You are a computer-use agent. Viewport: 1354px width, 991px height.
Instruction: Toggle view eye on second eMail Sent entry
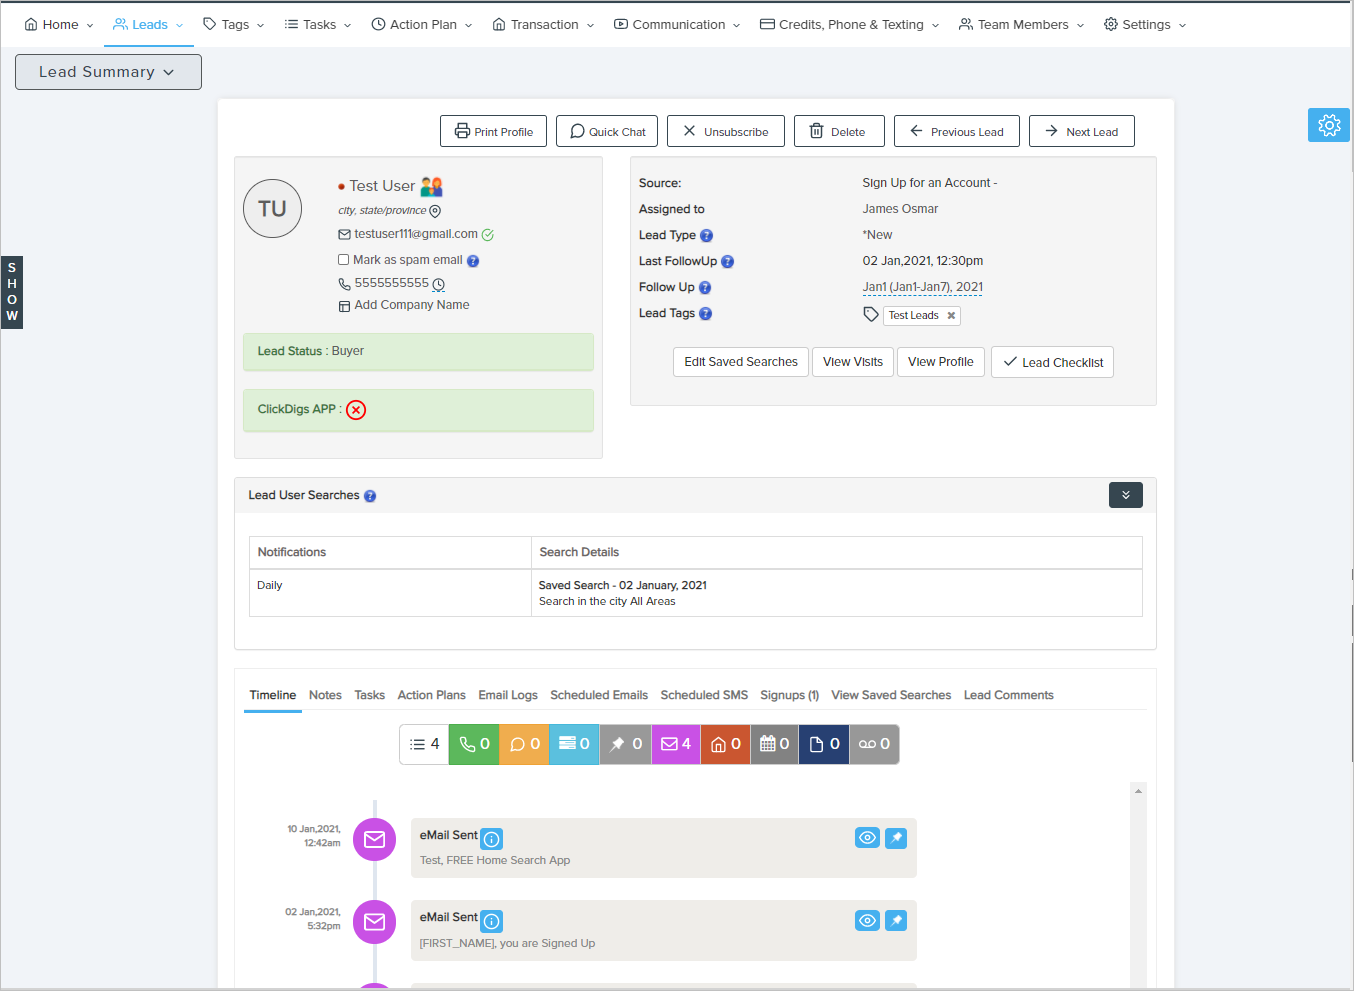click(x=867, y=920)
